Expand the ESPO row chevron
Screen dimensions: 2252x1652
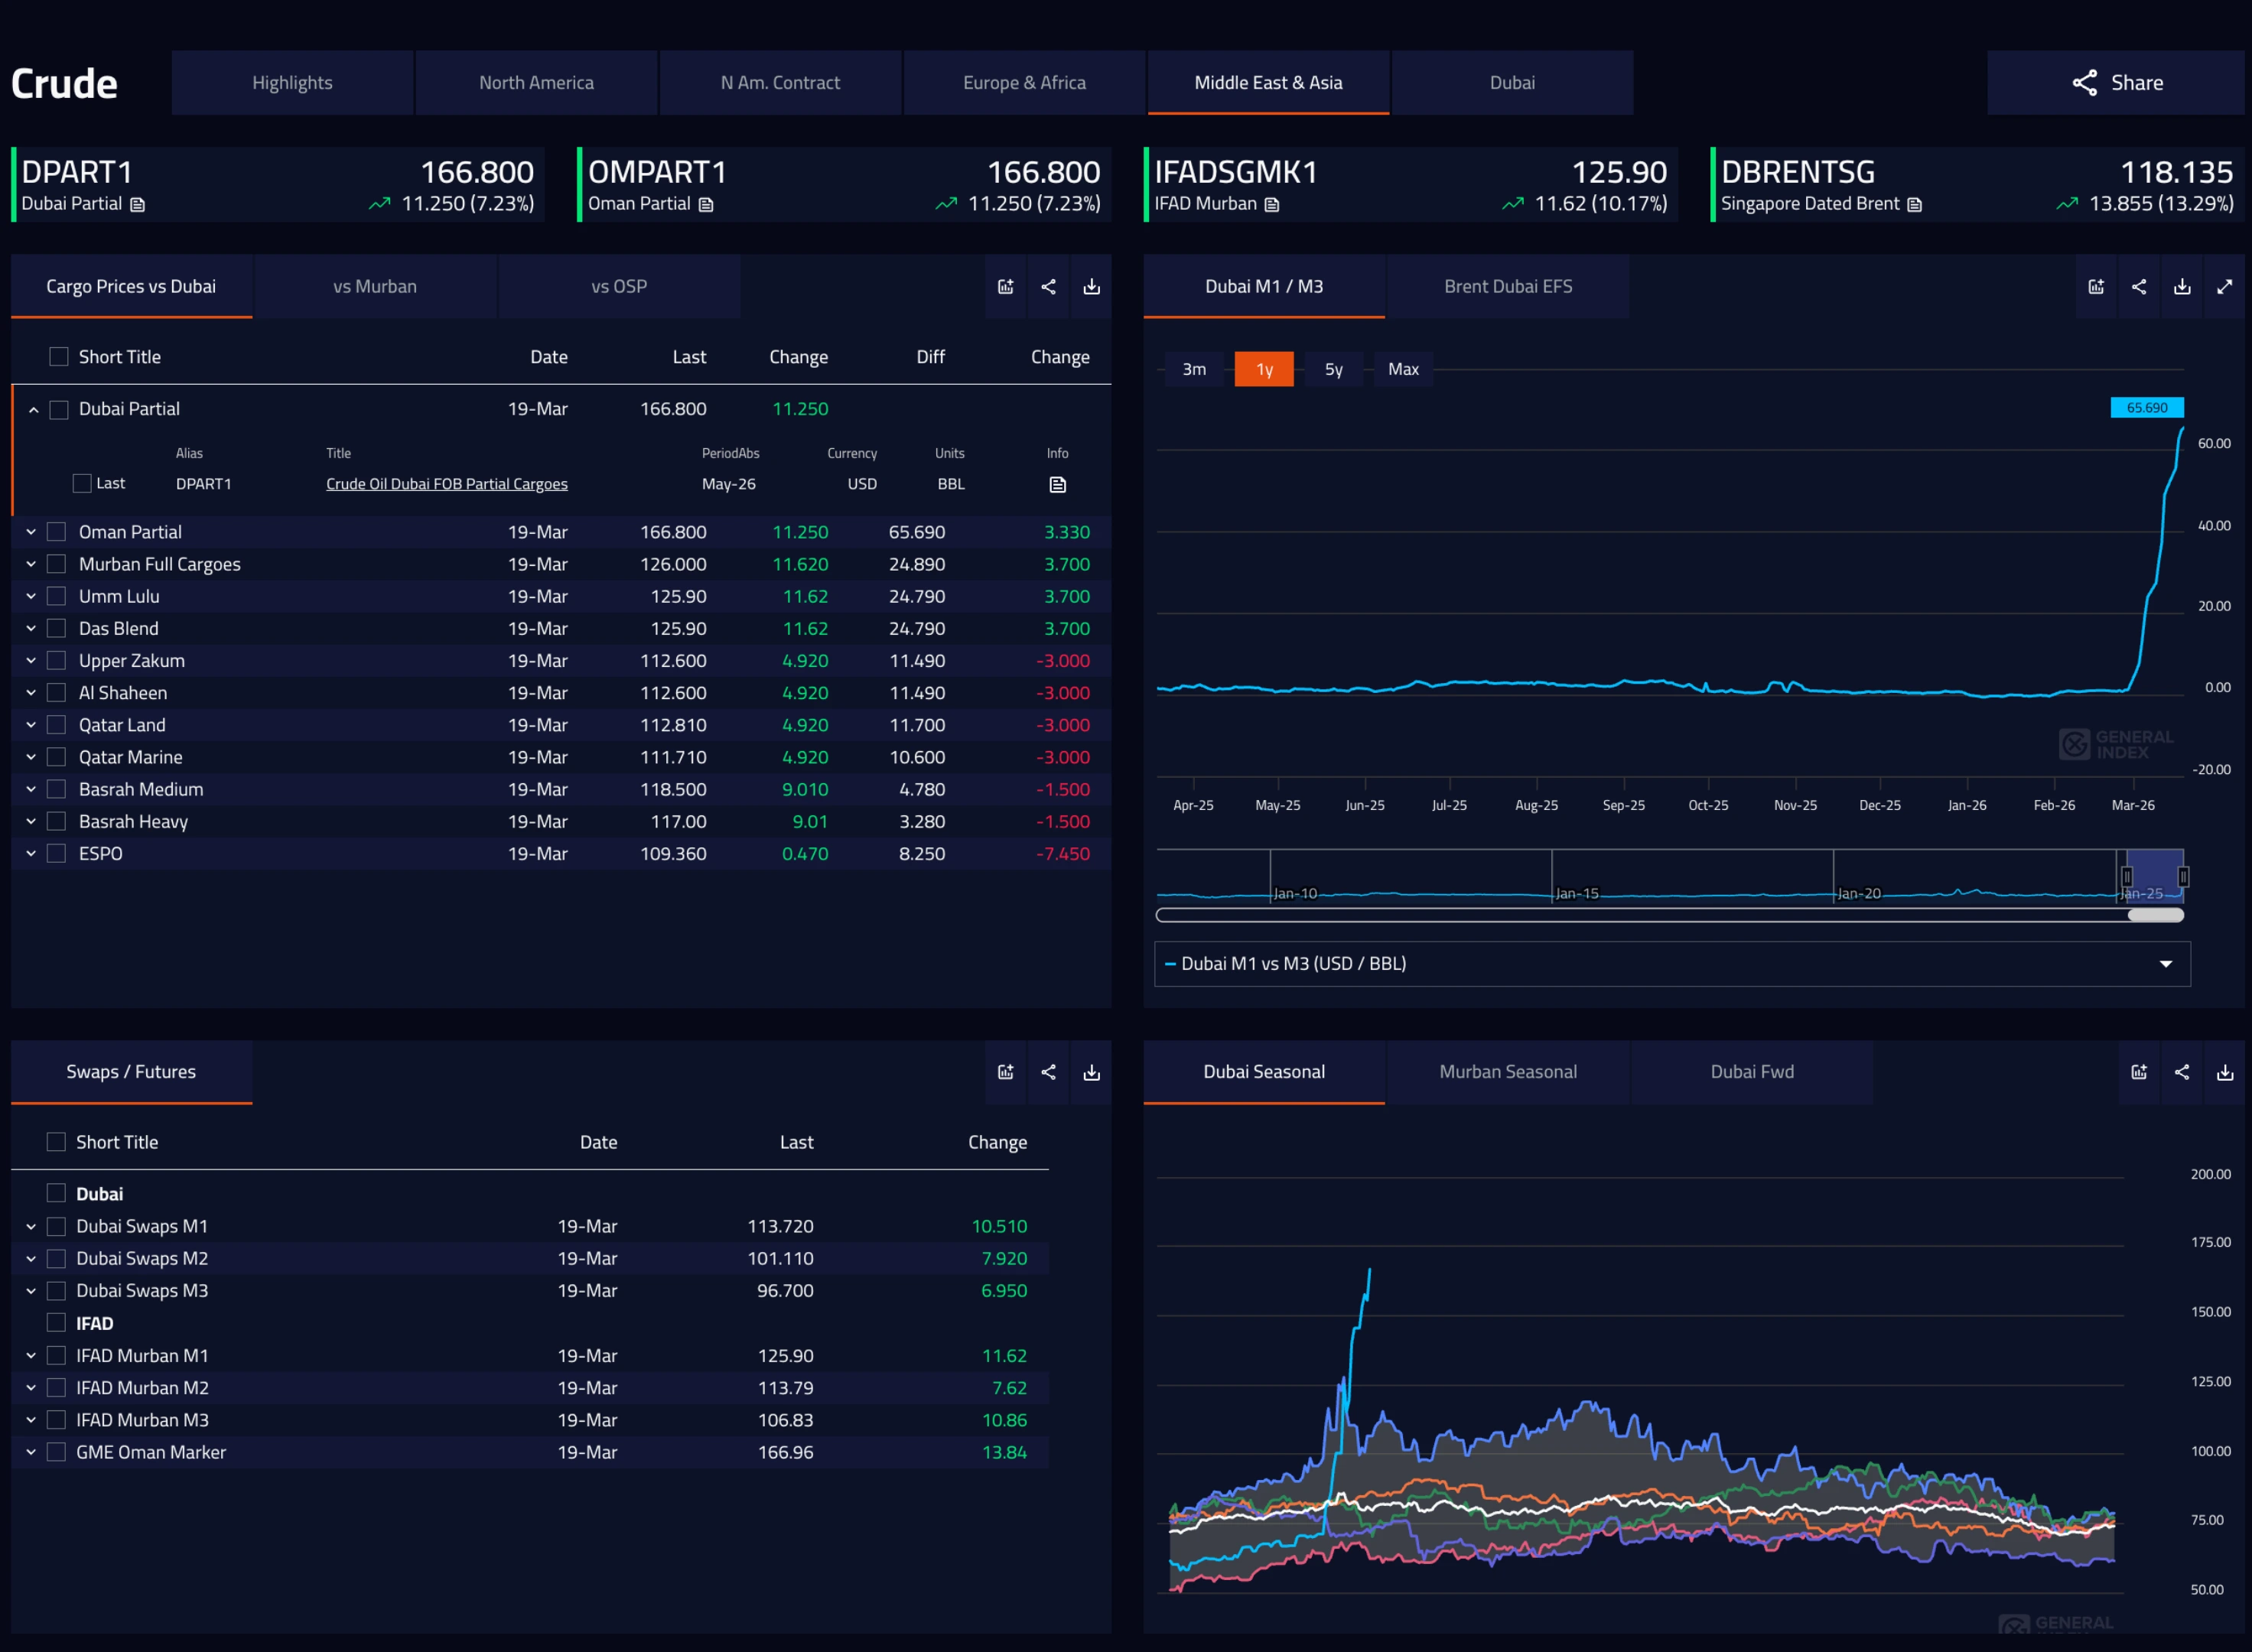[31, 854]
